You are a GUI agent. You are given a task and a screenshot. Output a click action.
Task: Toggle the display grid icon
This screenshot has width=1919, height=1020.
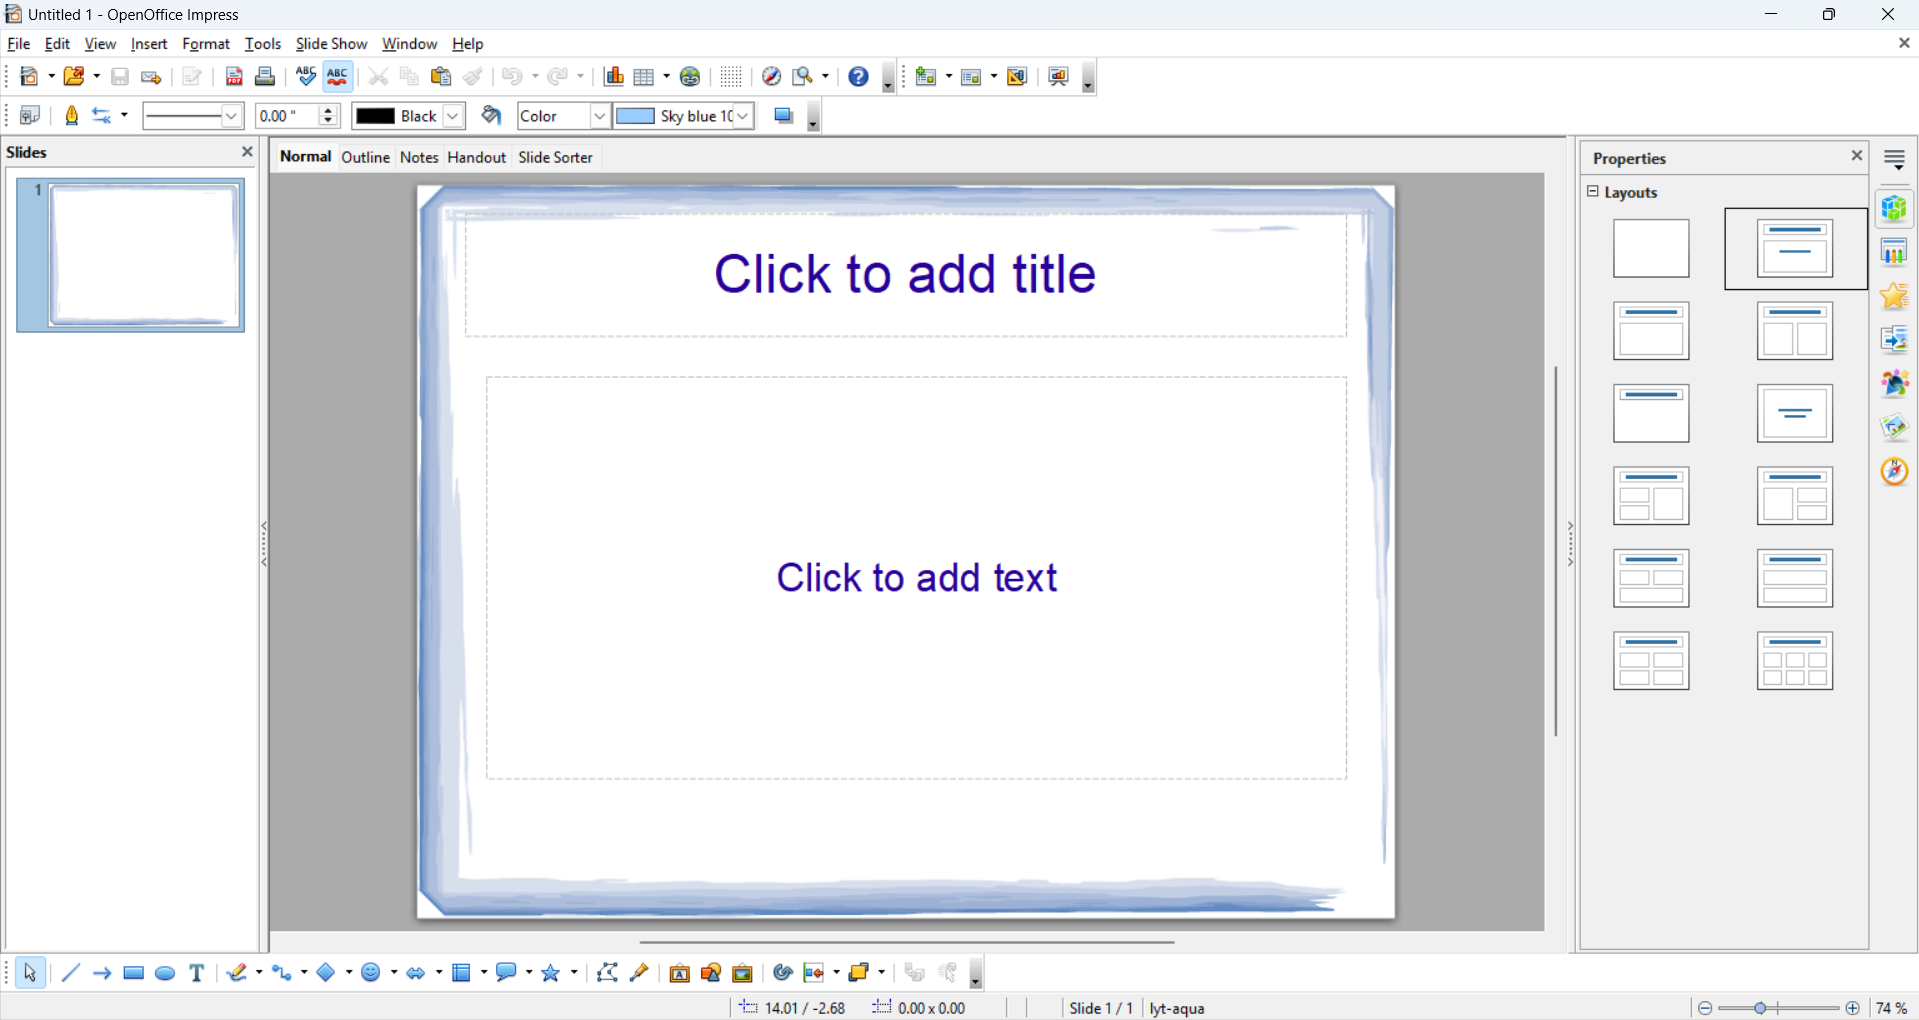pos(731,77)
